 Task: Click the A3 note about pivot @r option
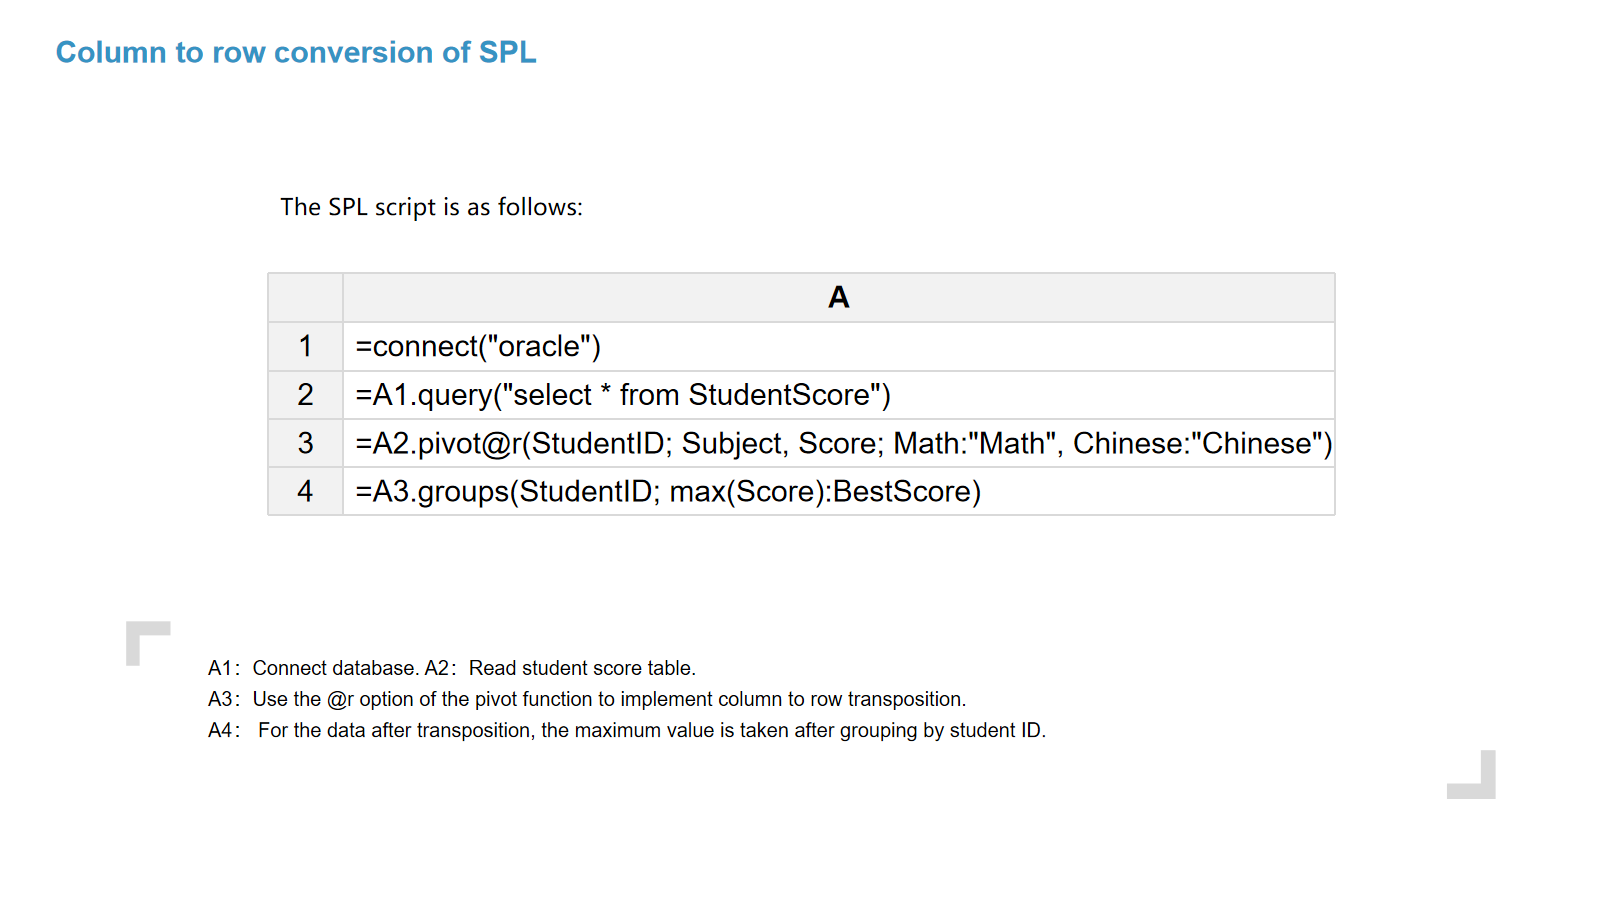coord(587,699)
